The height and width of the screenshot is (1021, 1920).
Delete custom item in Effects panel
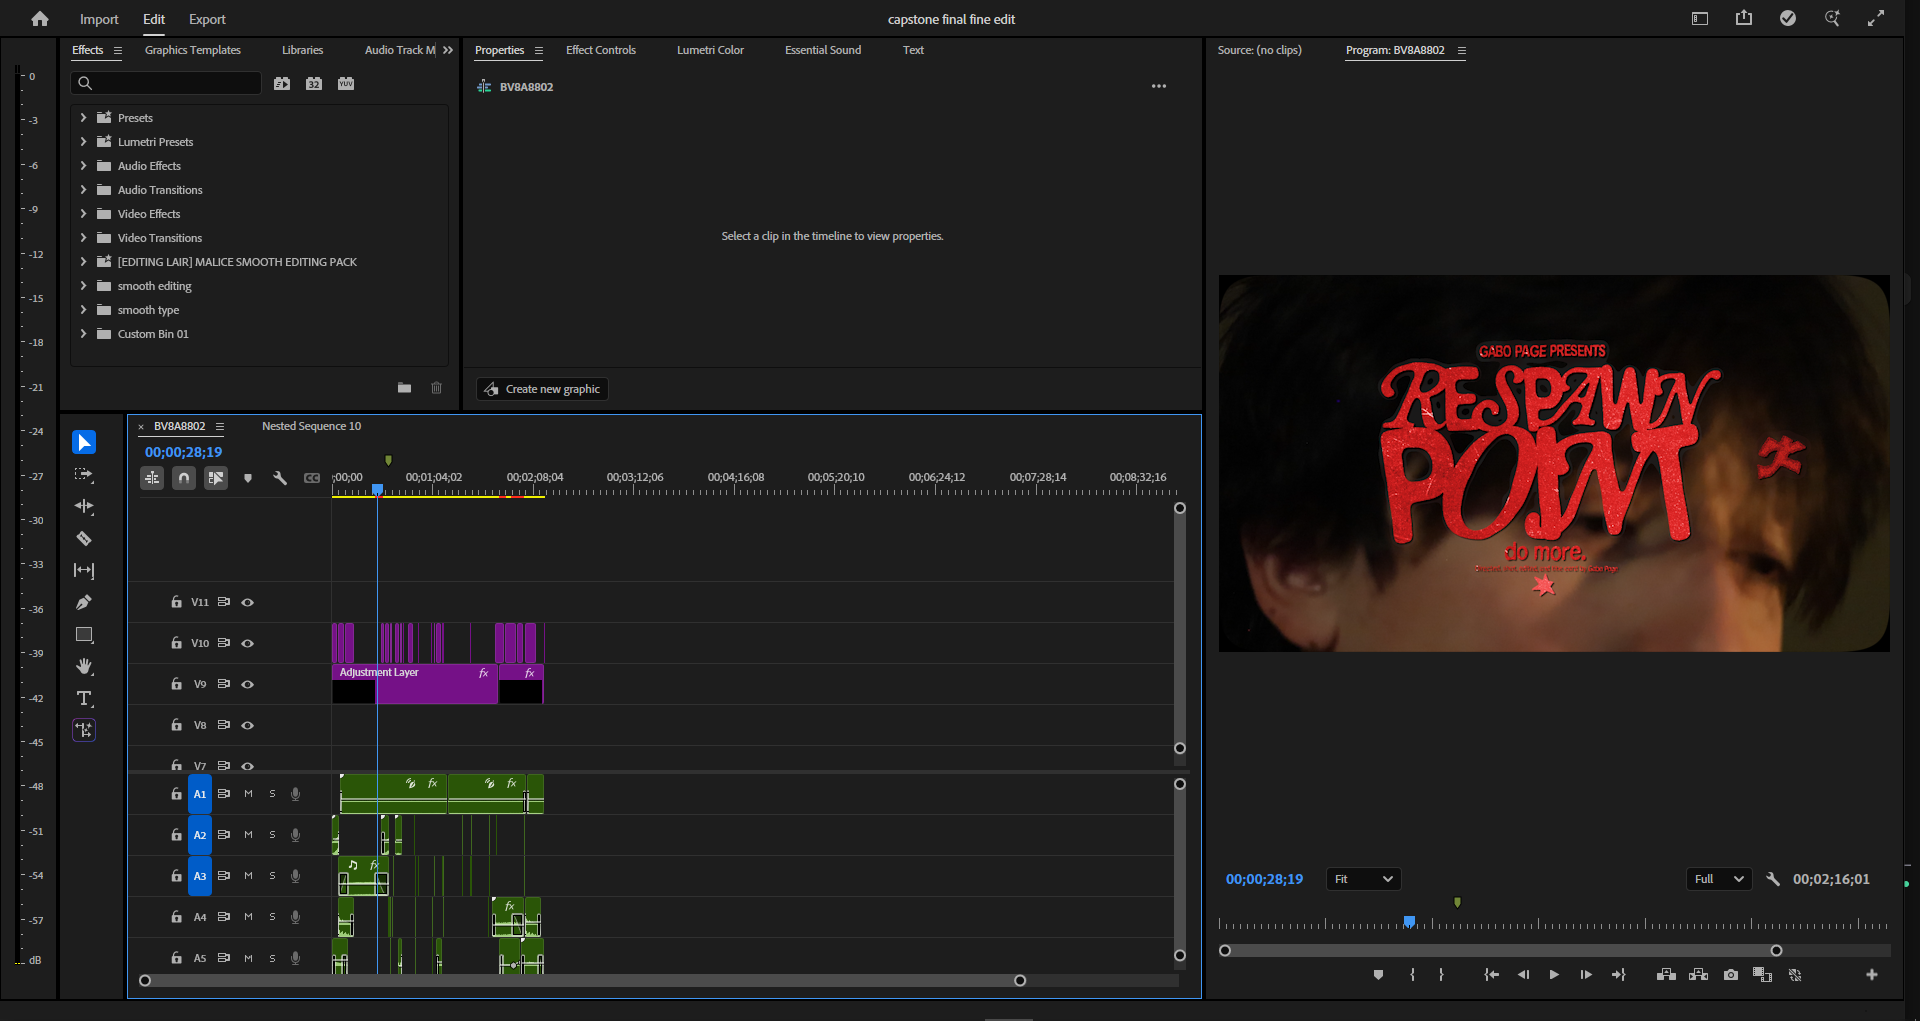436,388
